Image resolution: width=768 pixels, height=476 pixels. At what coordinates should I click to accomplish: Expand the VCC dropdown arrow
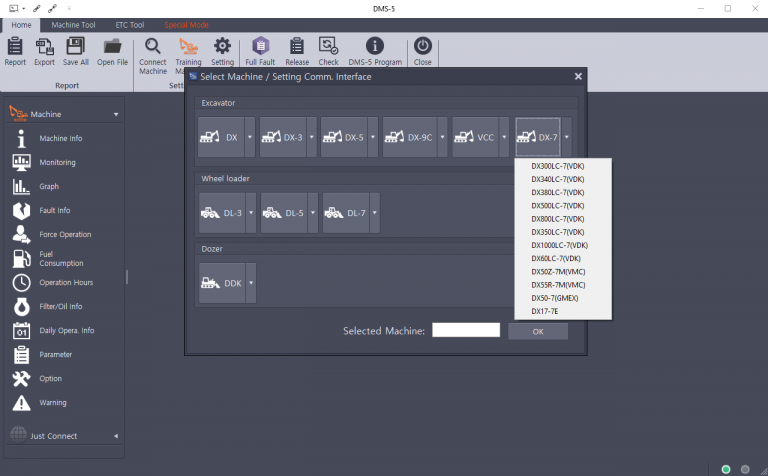(504, 137)
